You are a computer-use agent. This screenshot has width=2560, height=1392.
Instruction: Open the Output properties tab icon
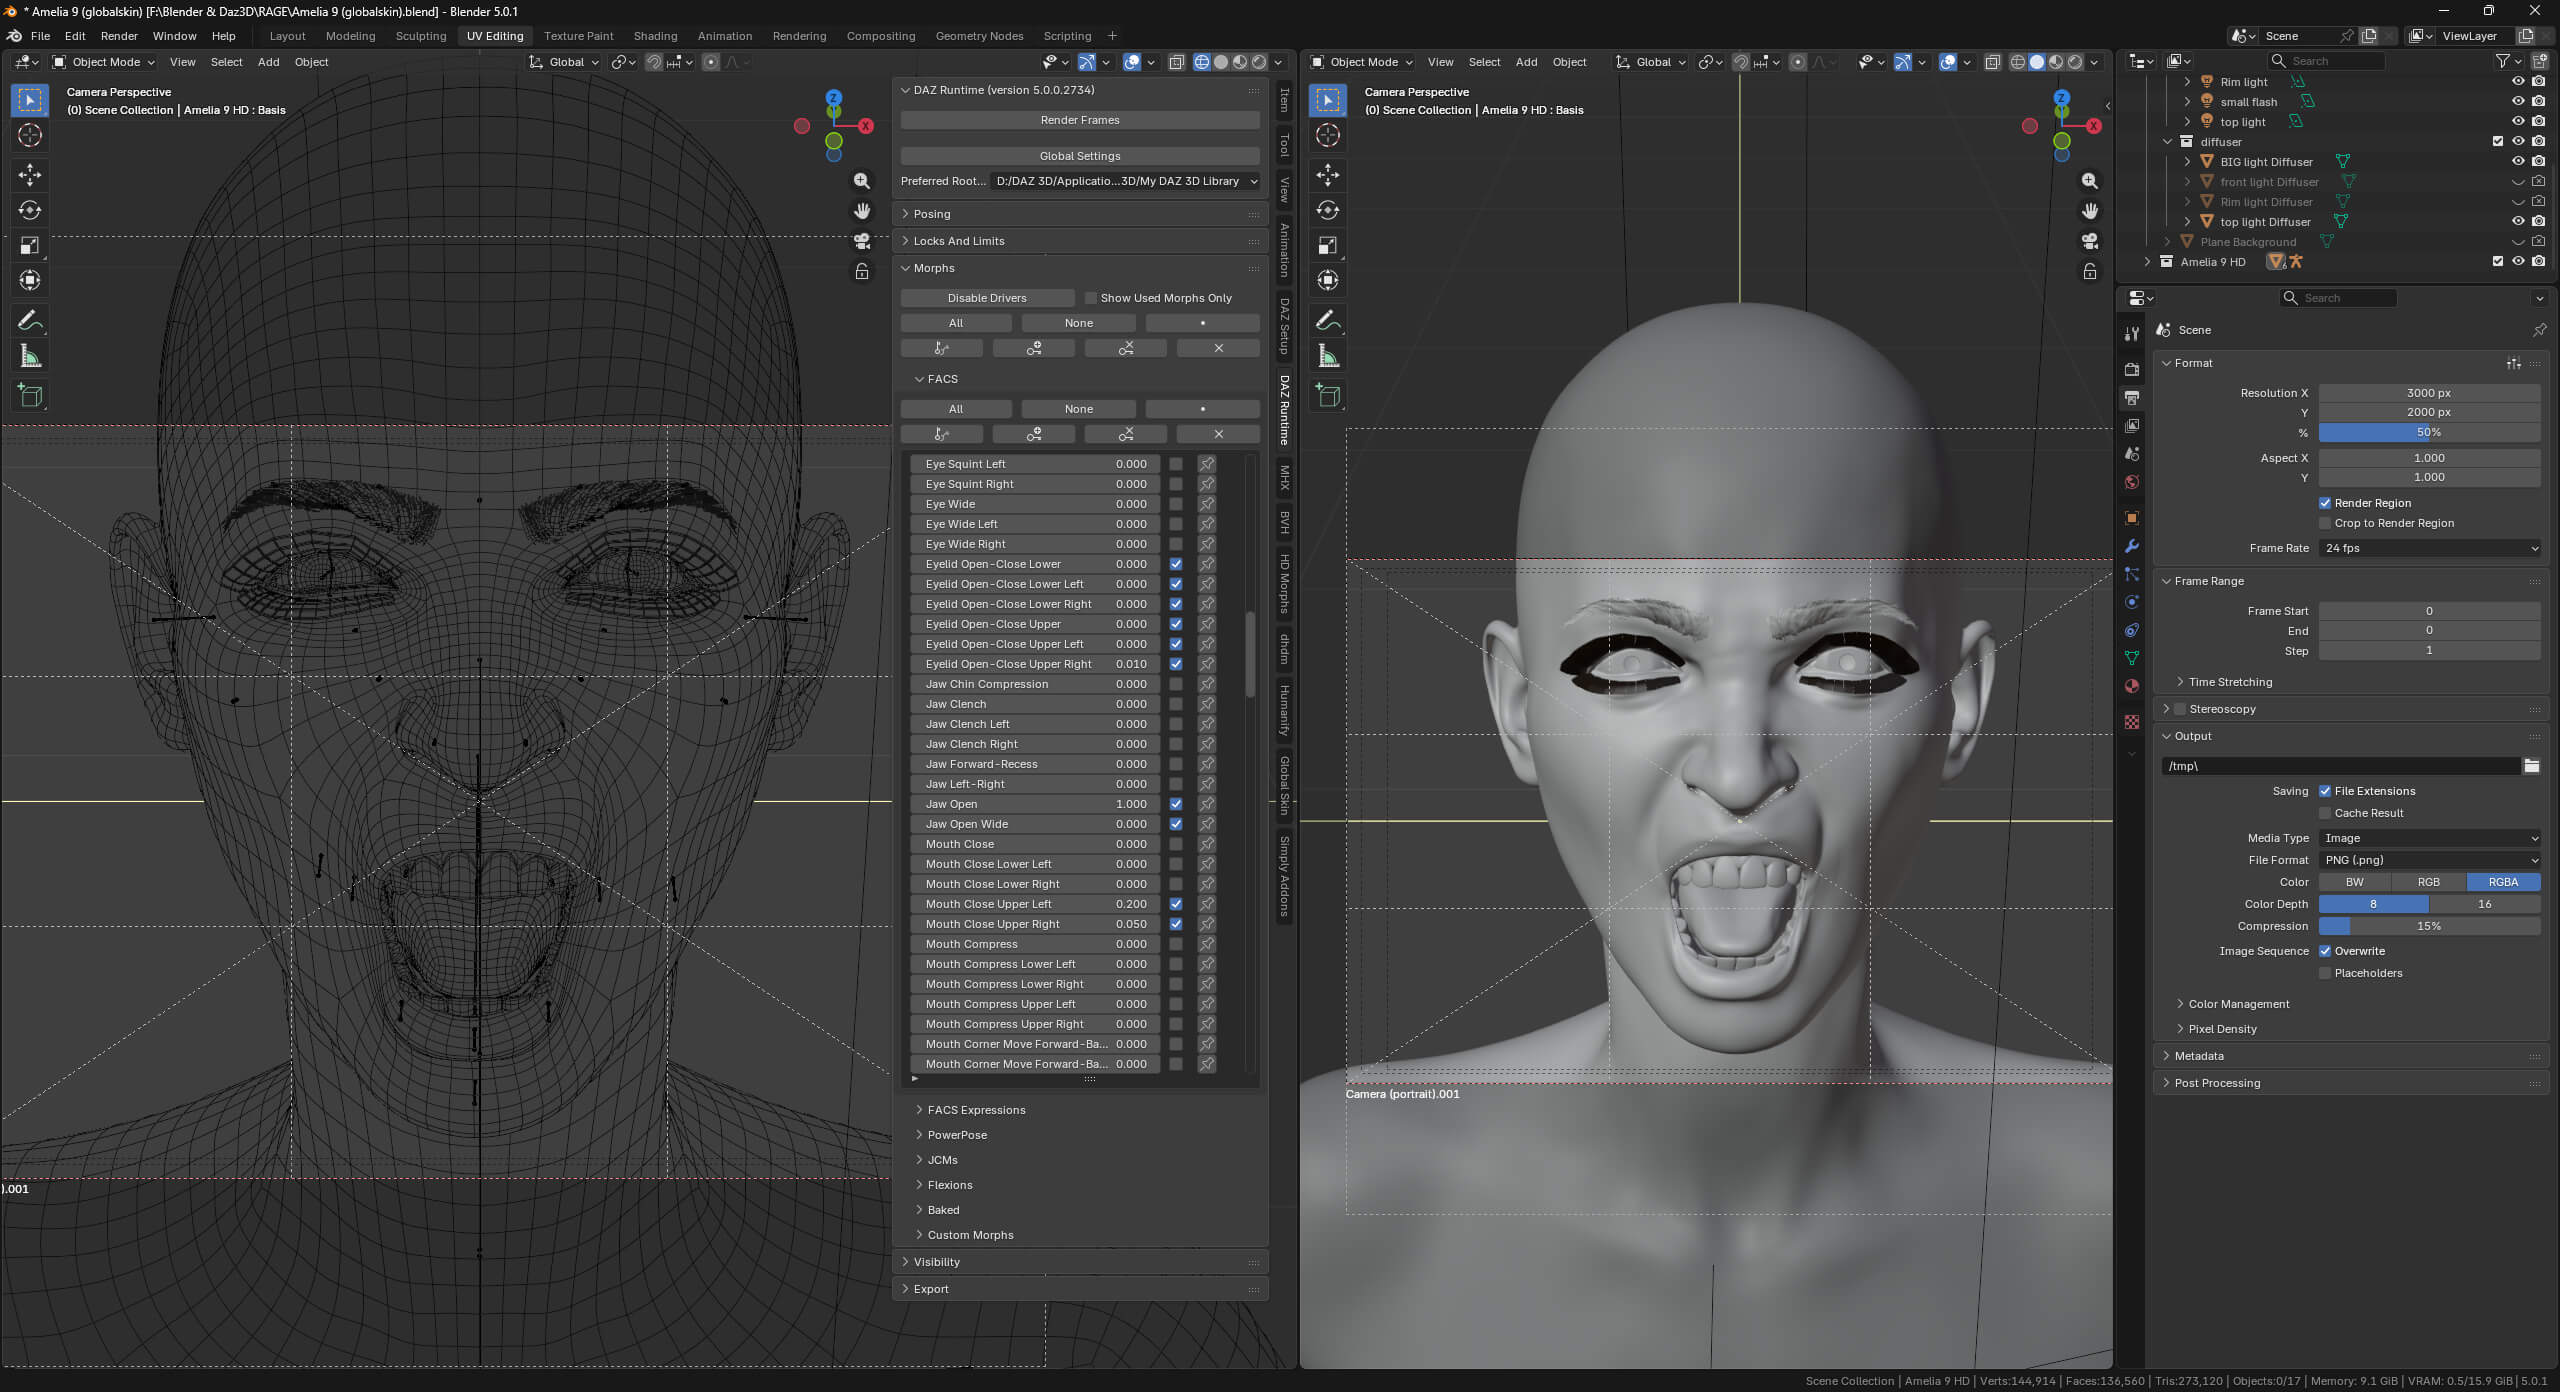2132,398
